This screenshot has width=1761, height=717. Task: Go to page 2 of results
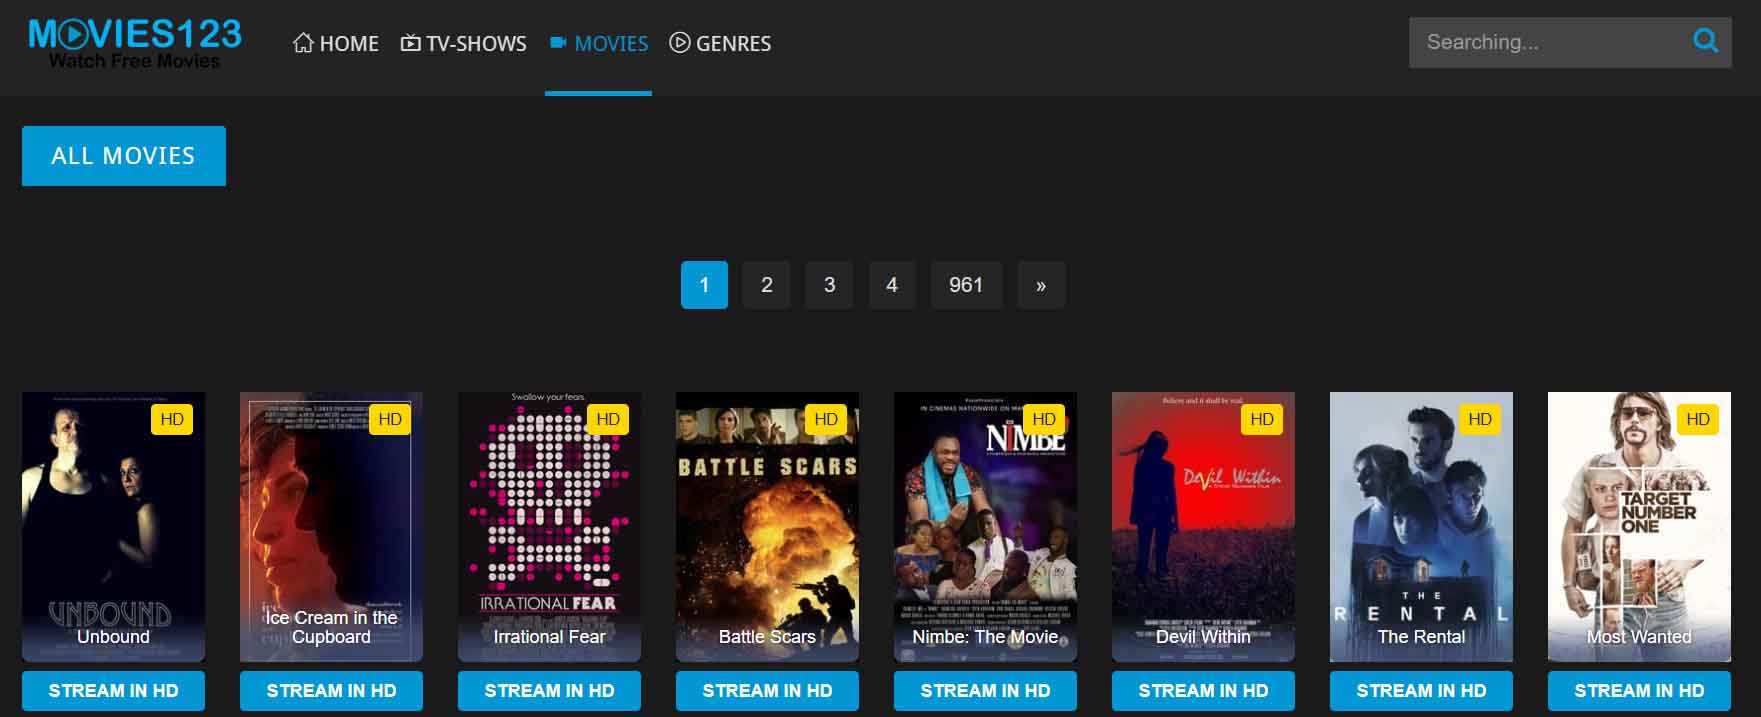(x=767, y=285)
